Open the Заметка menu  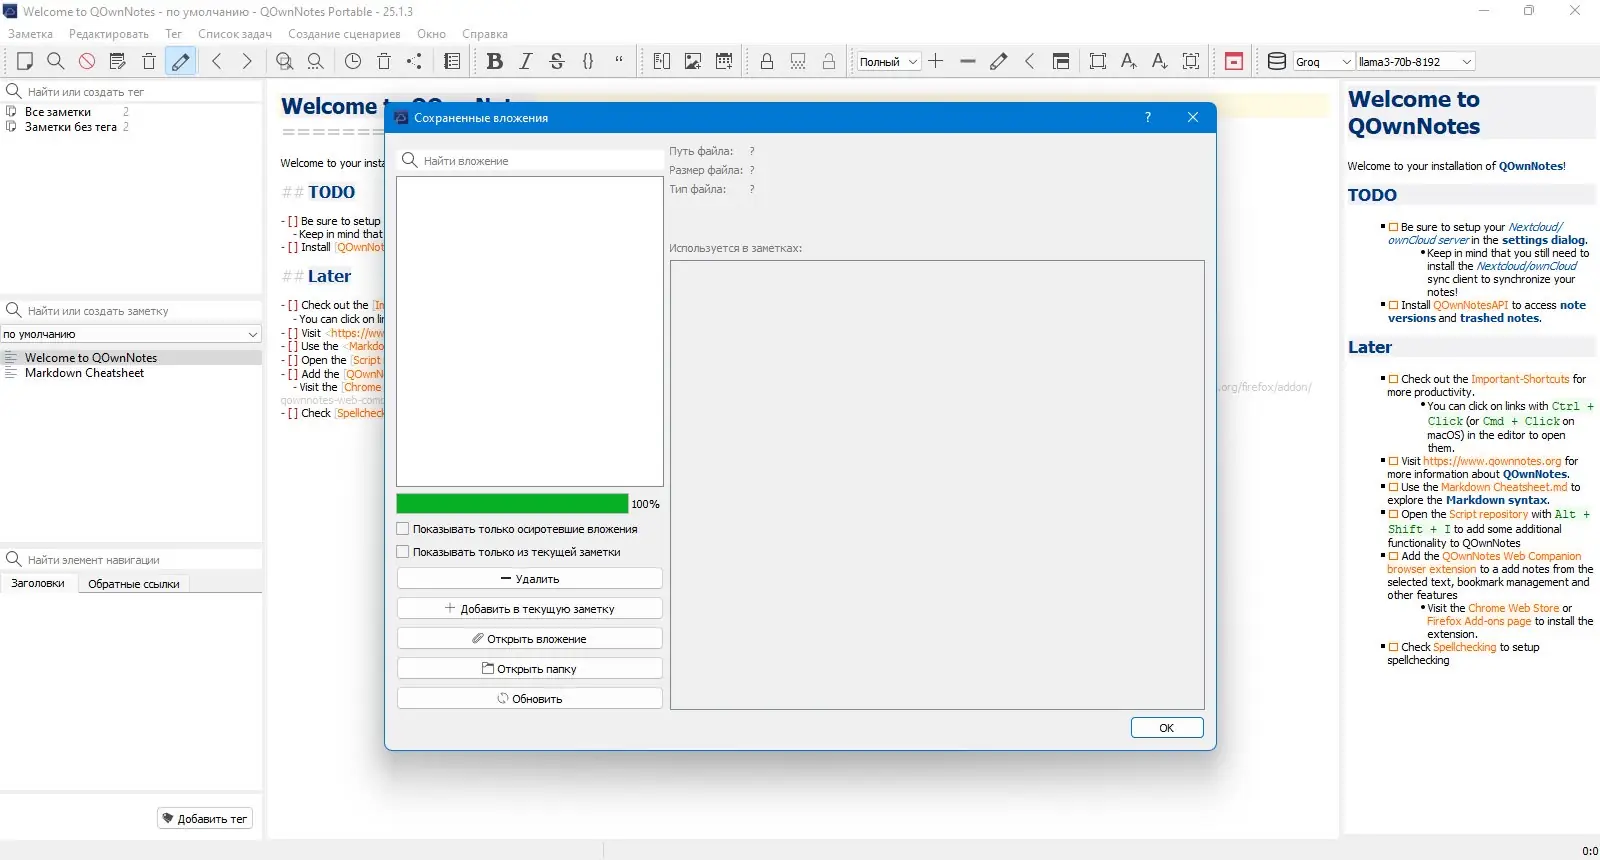point(30,34)
